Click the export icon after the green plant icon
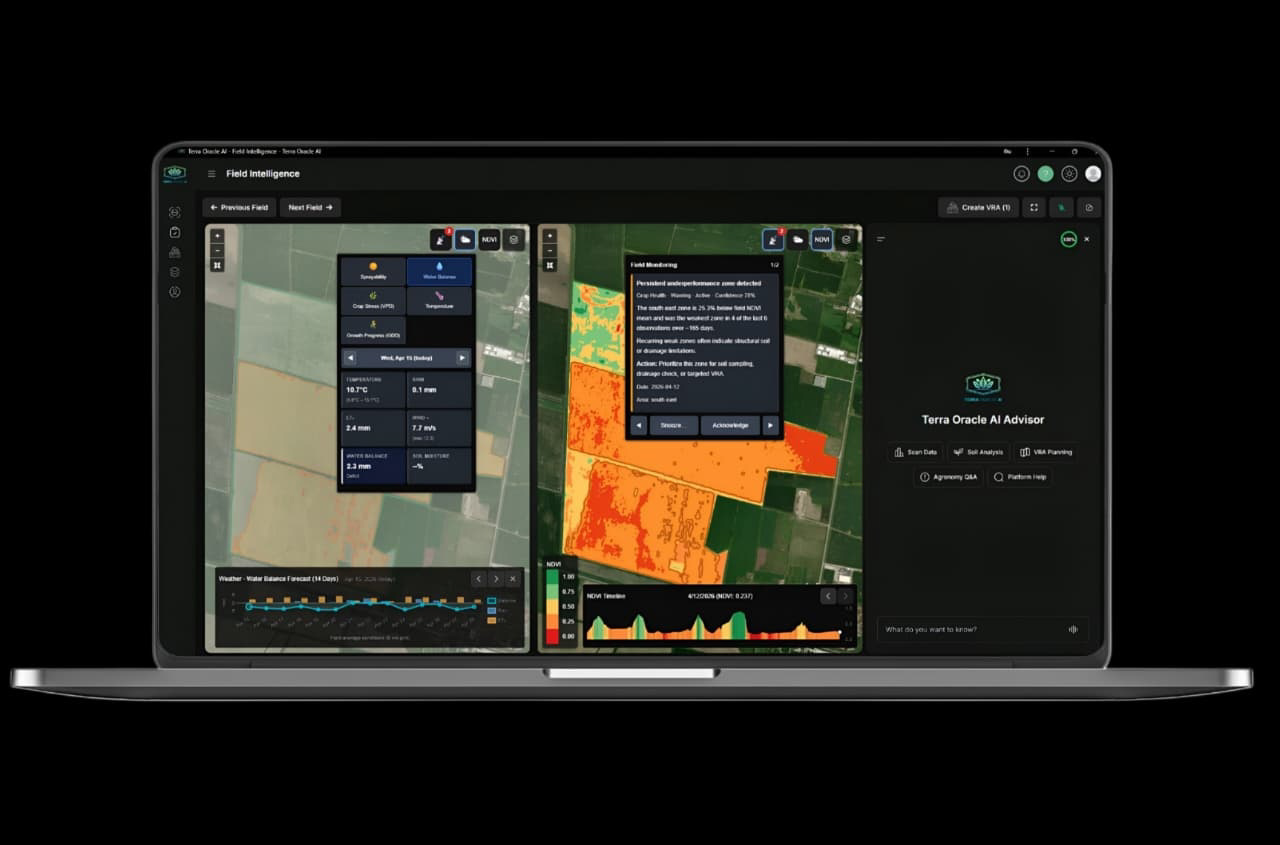Screen dimensions: 1280x845 [x=1089, y=207]
